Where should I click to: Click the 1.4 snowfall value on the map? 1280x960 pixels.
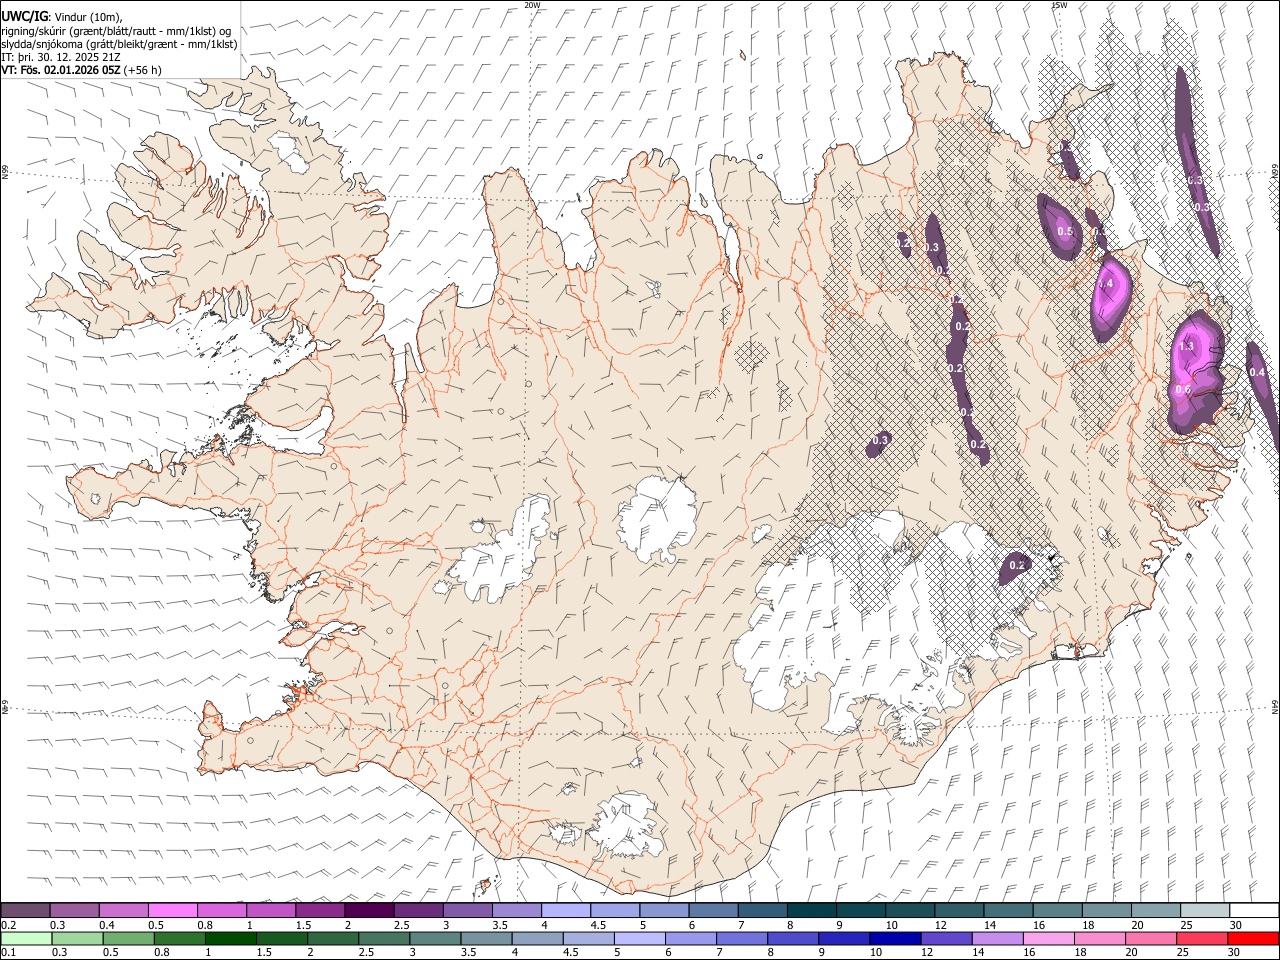(x=1105, y=284)
